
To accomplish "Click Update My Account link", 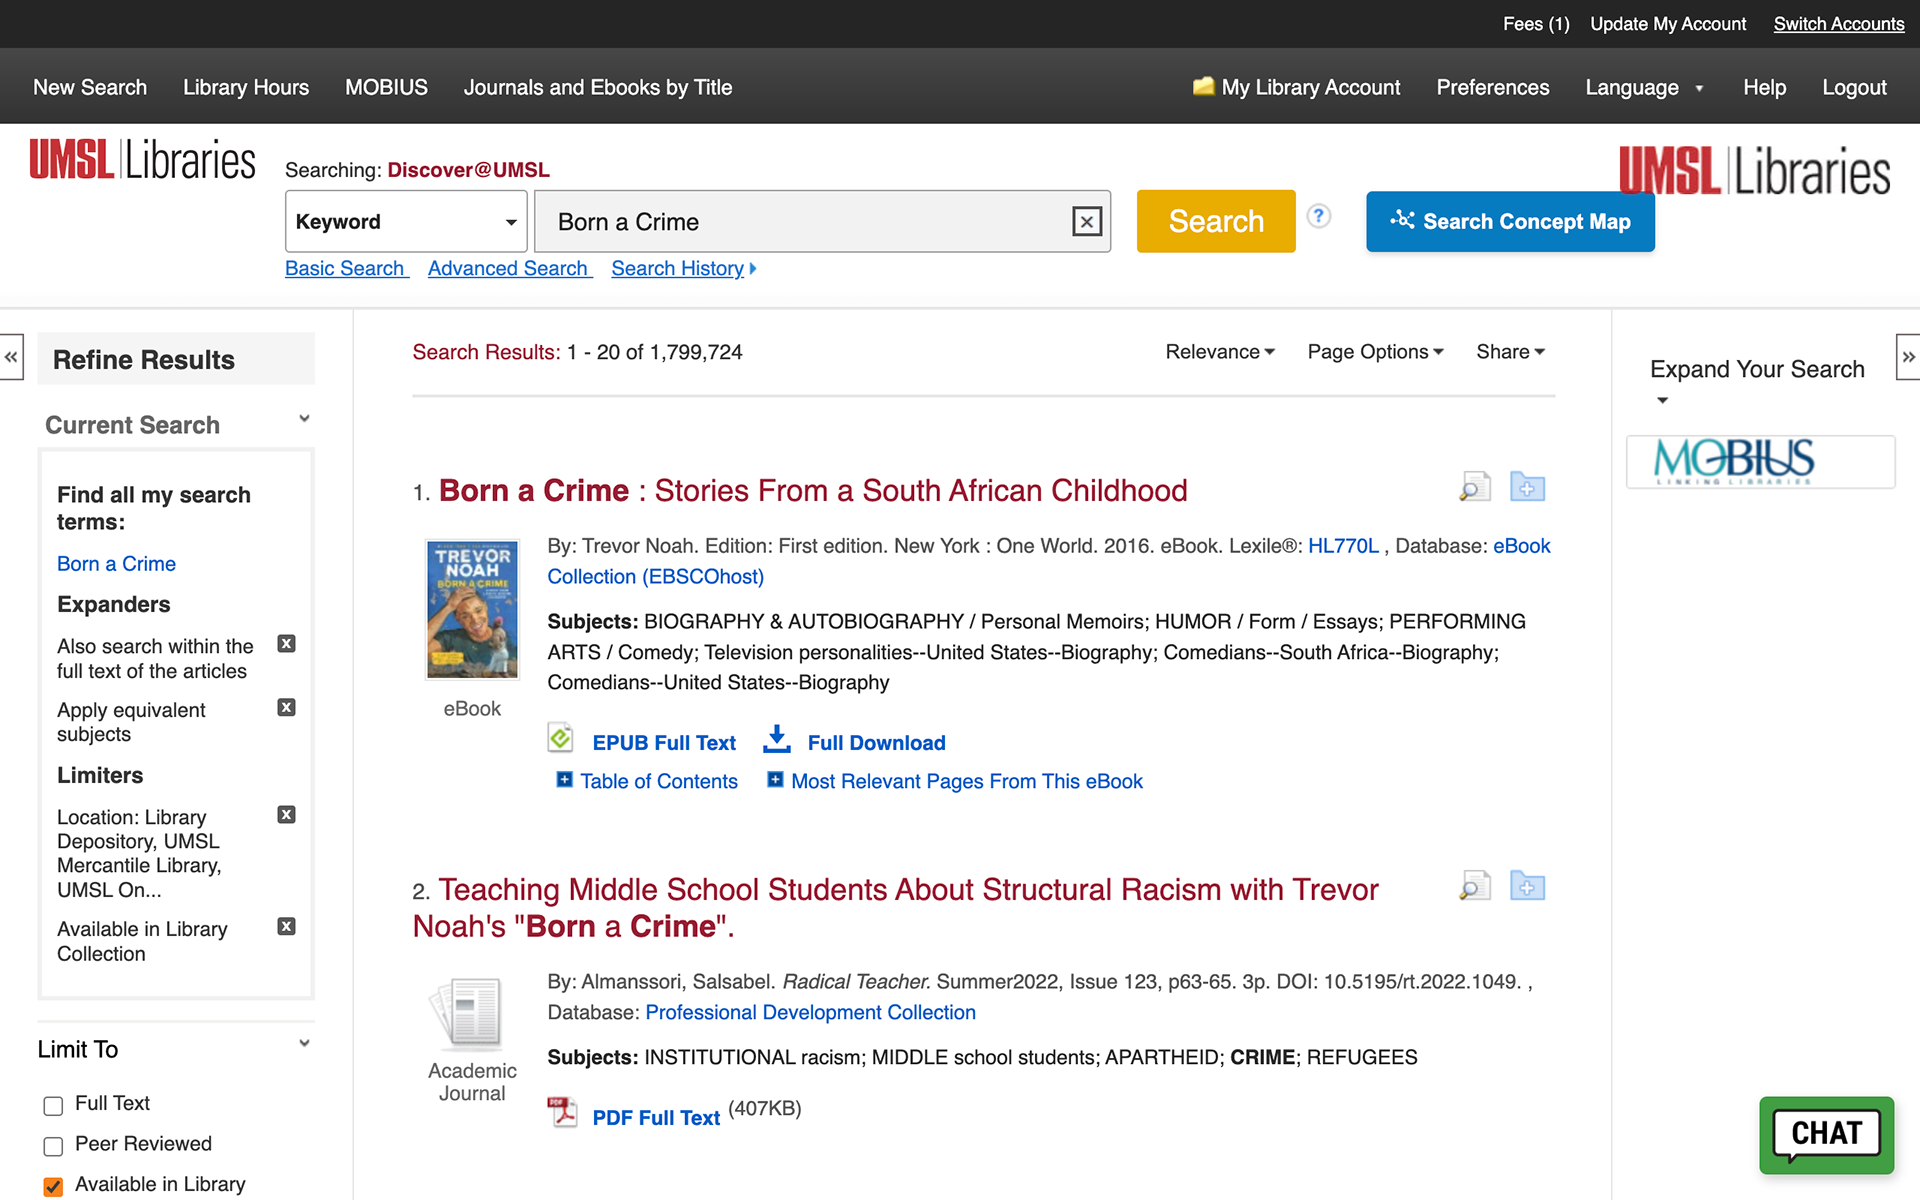I will click(1668, 24).
